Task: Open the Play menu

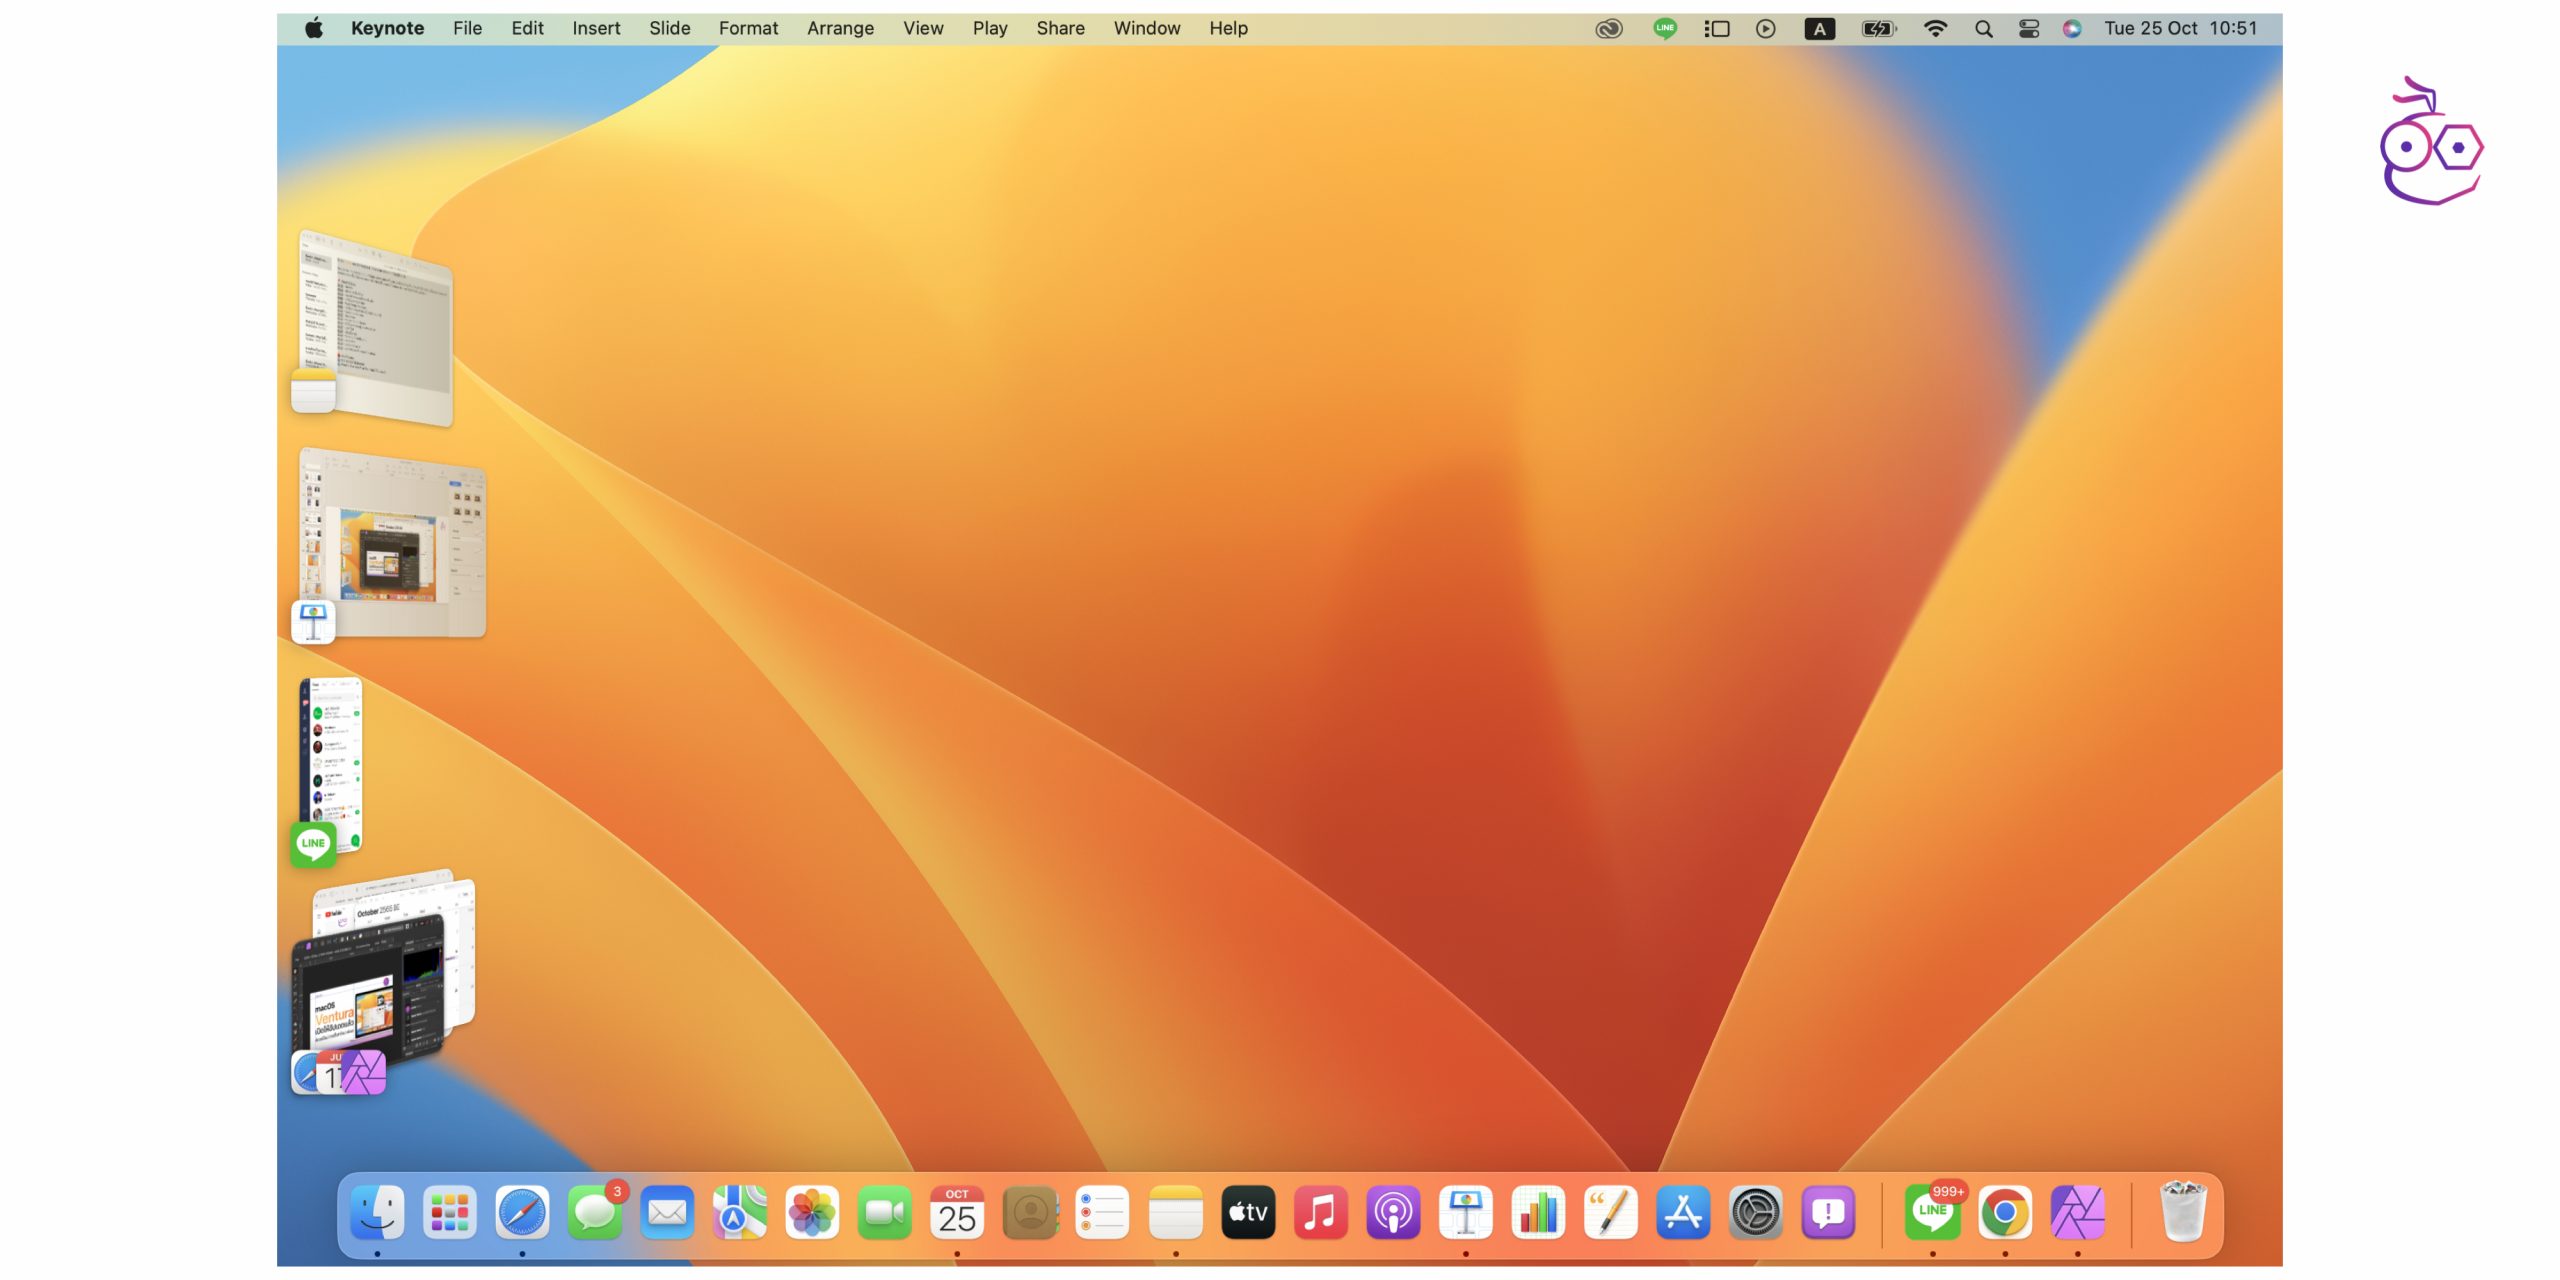Action: pos(989,29)
